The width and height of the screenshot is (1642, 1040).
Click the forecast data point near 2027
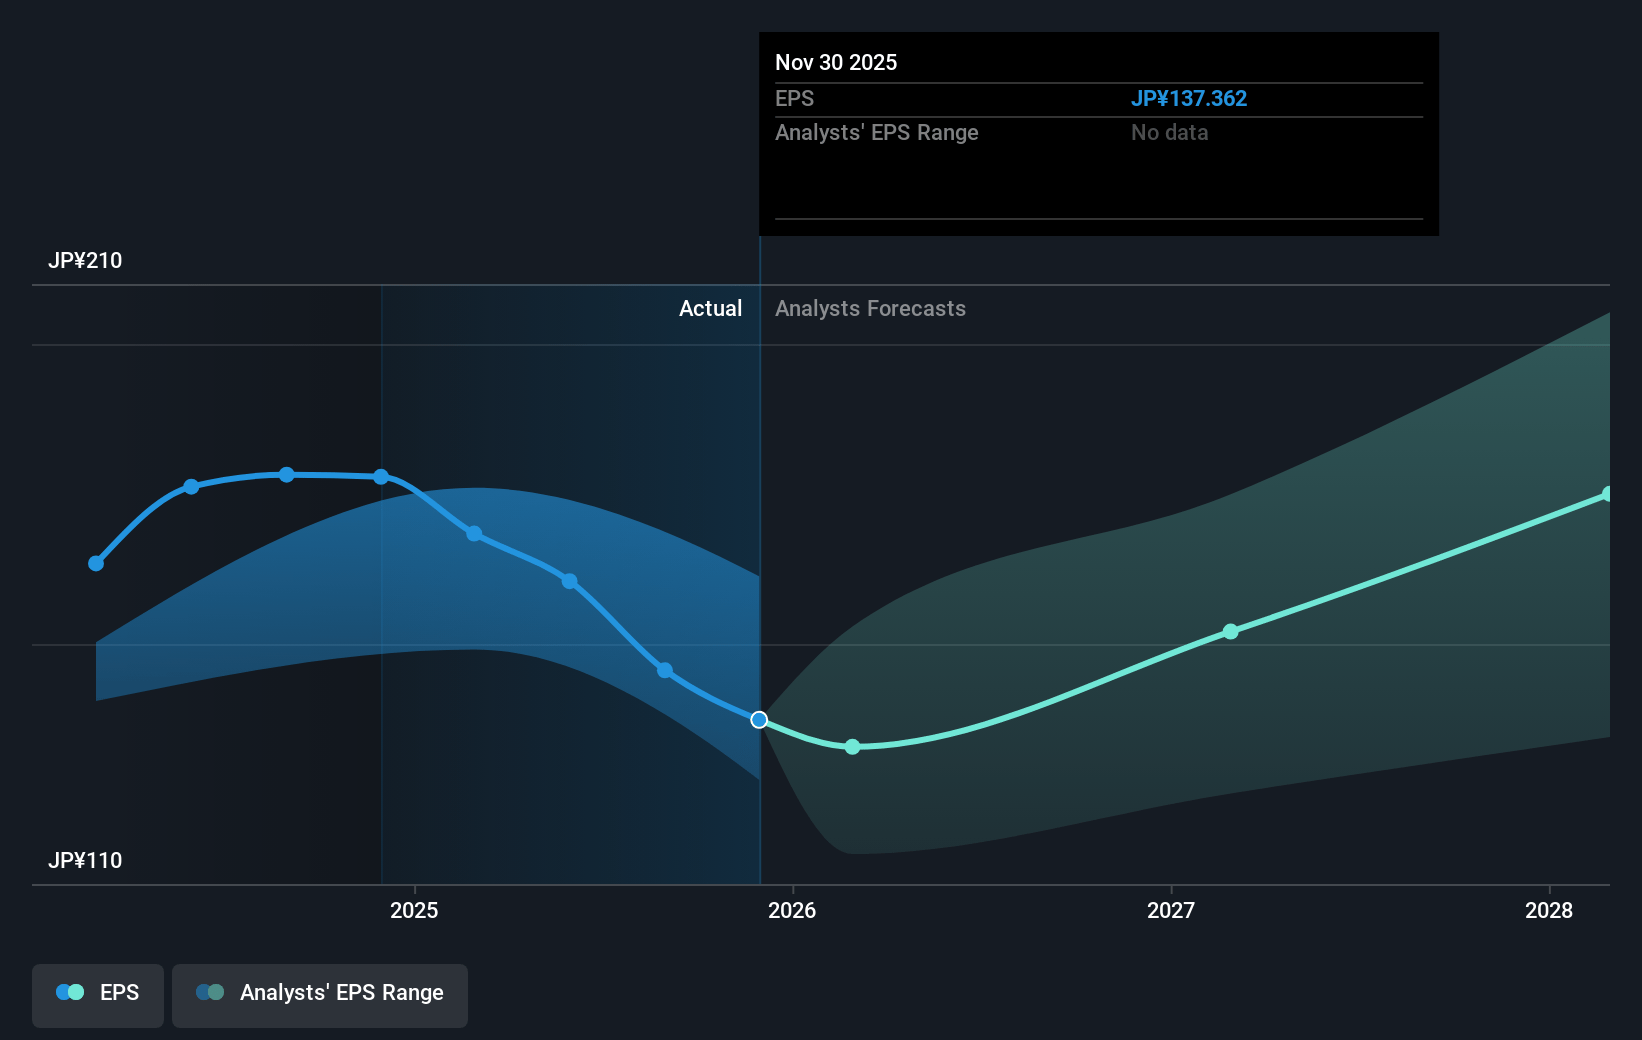click(x=1230, y=631)
